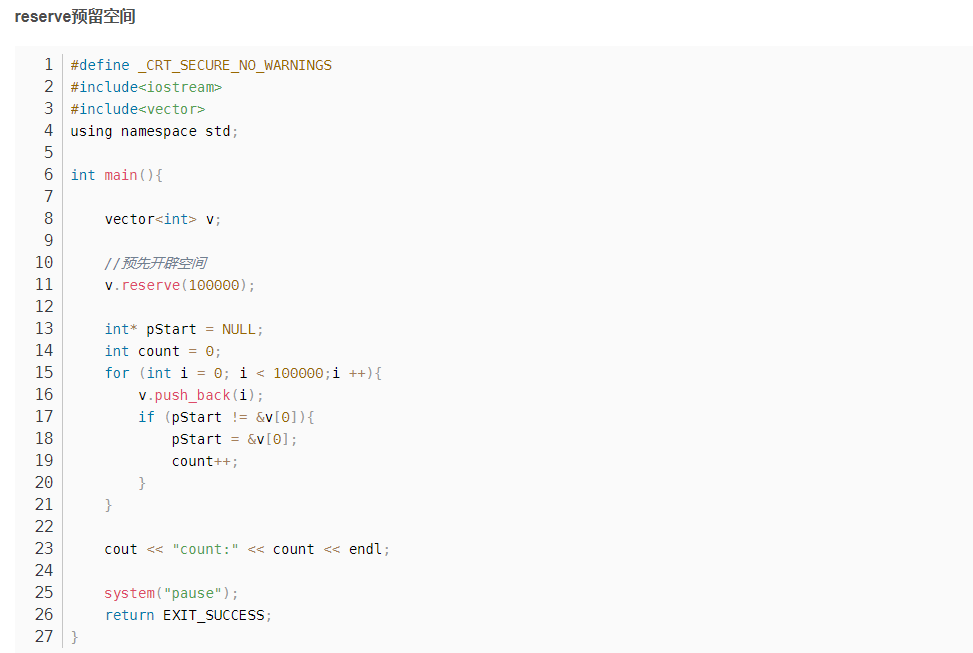Click the push_back call on line 16
Viewport: 973px width, 653px height.
pyautogui.click(x=201, y=395)
